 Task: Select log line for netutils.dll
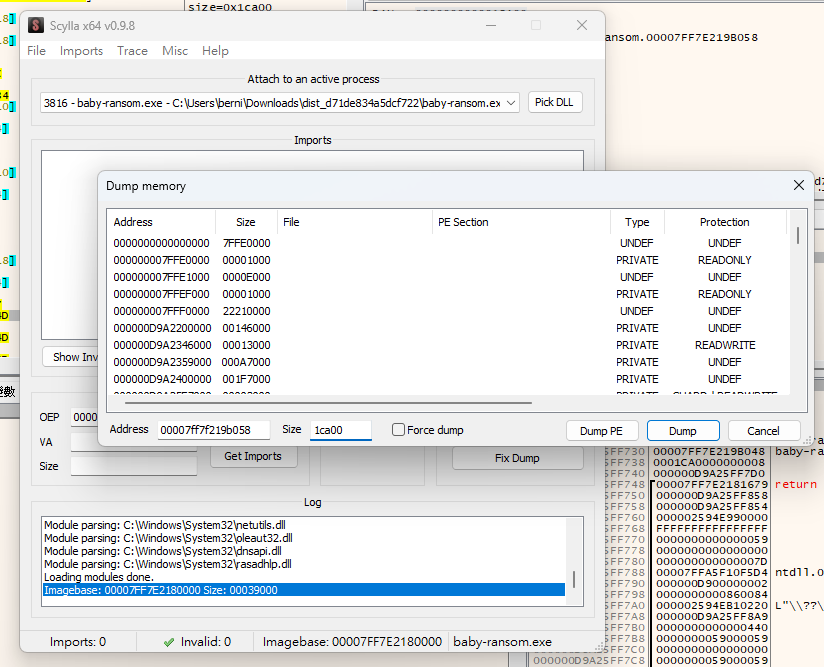(165, 525)
